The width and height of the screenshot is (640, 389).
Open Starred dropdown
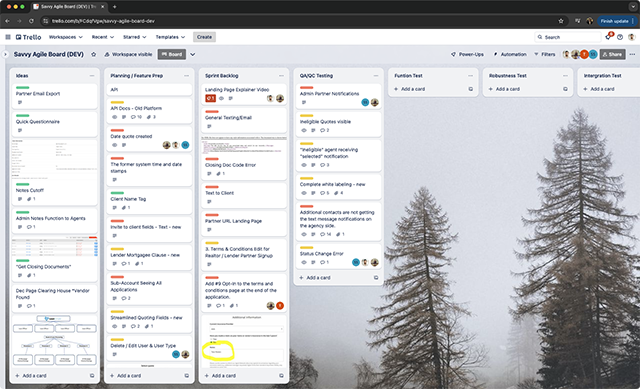click(x=135, y=37)
